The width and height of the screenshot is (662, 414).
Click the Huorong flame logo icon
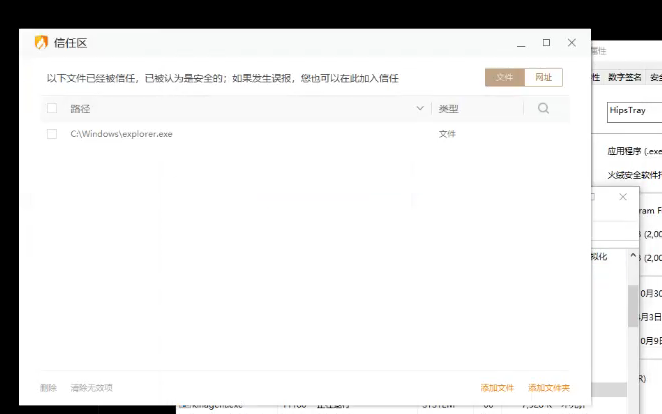point(41,43)
